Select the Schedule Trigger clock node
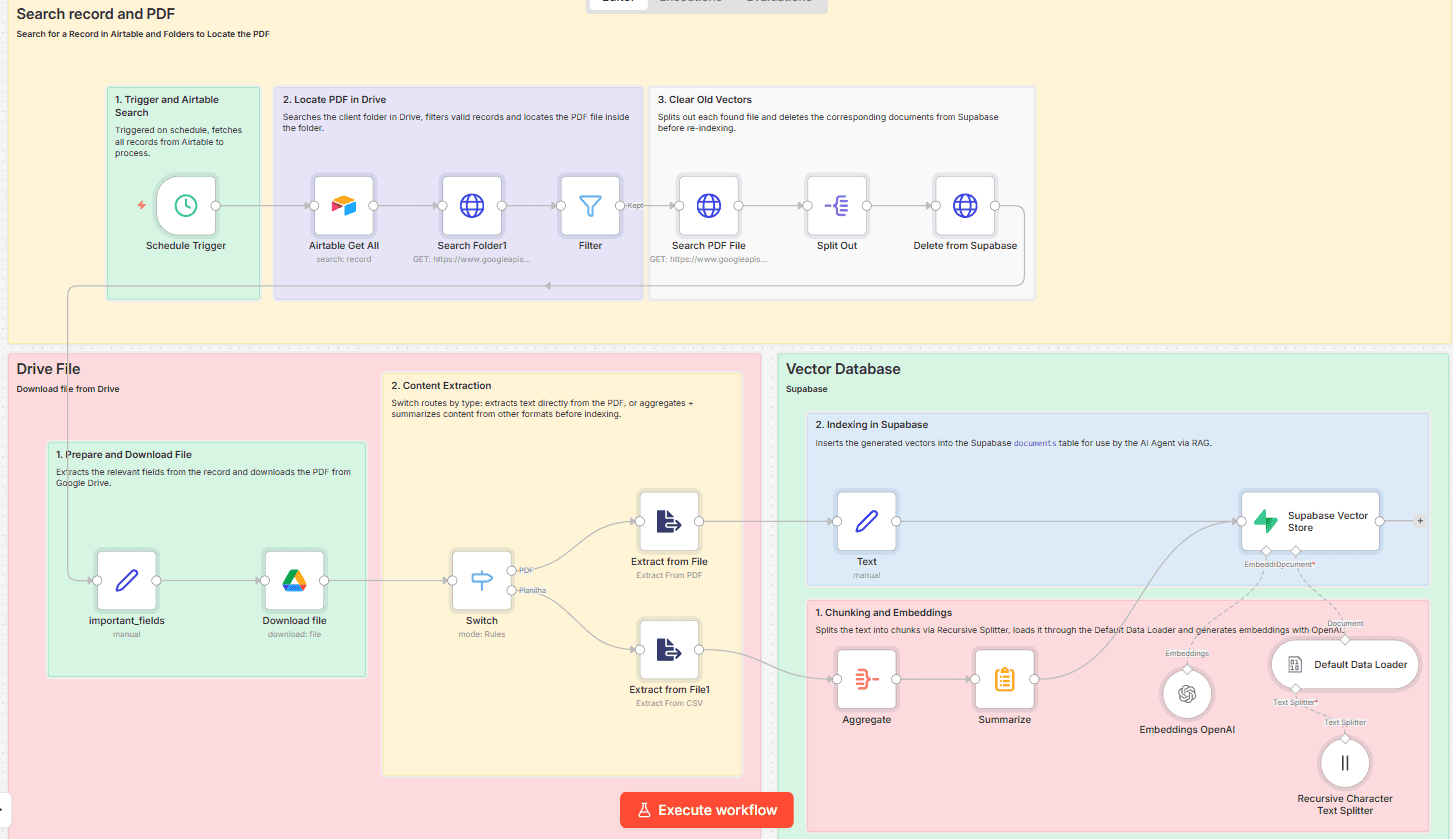The width and height of the screenshot is (1453, 839). tap(186, 206)
